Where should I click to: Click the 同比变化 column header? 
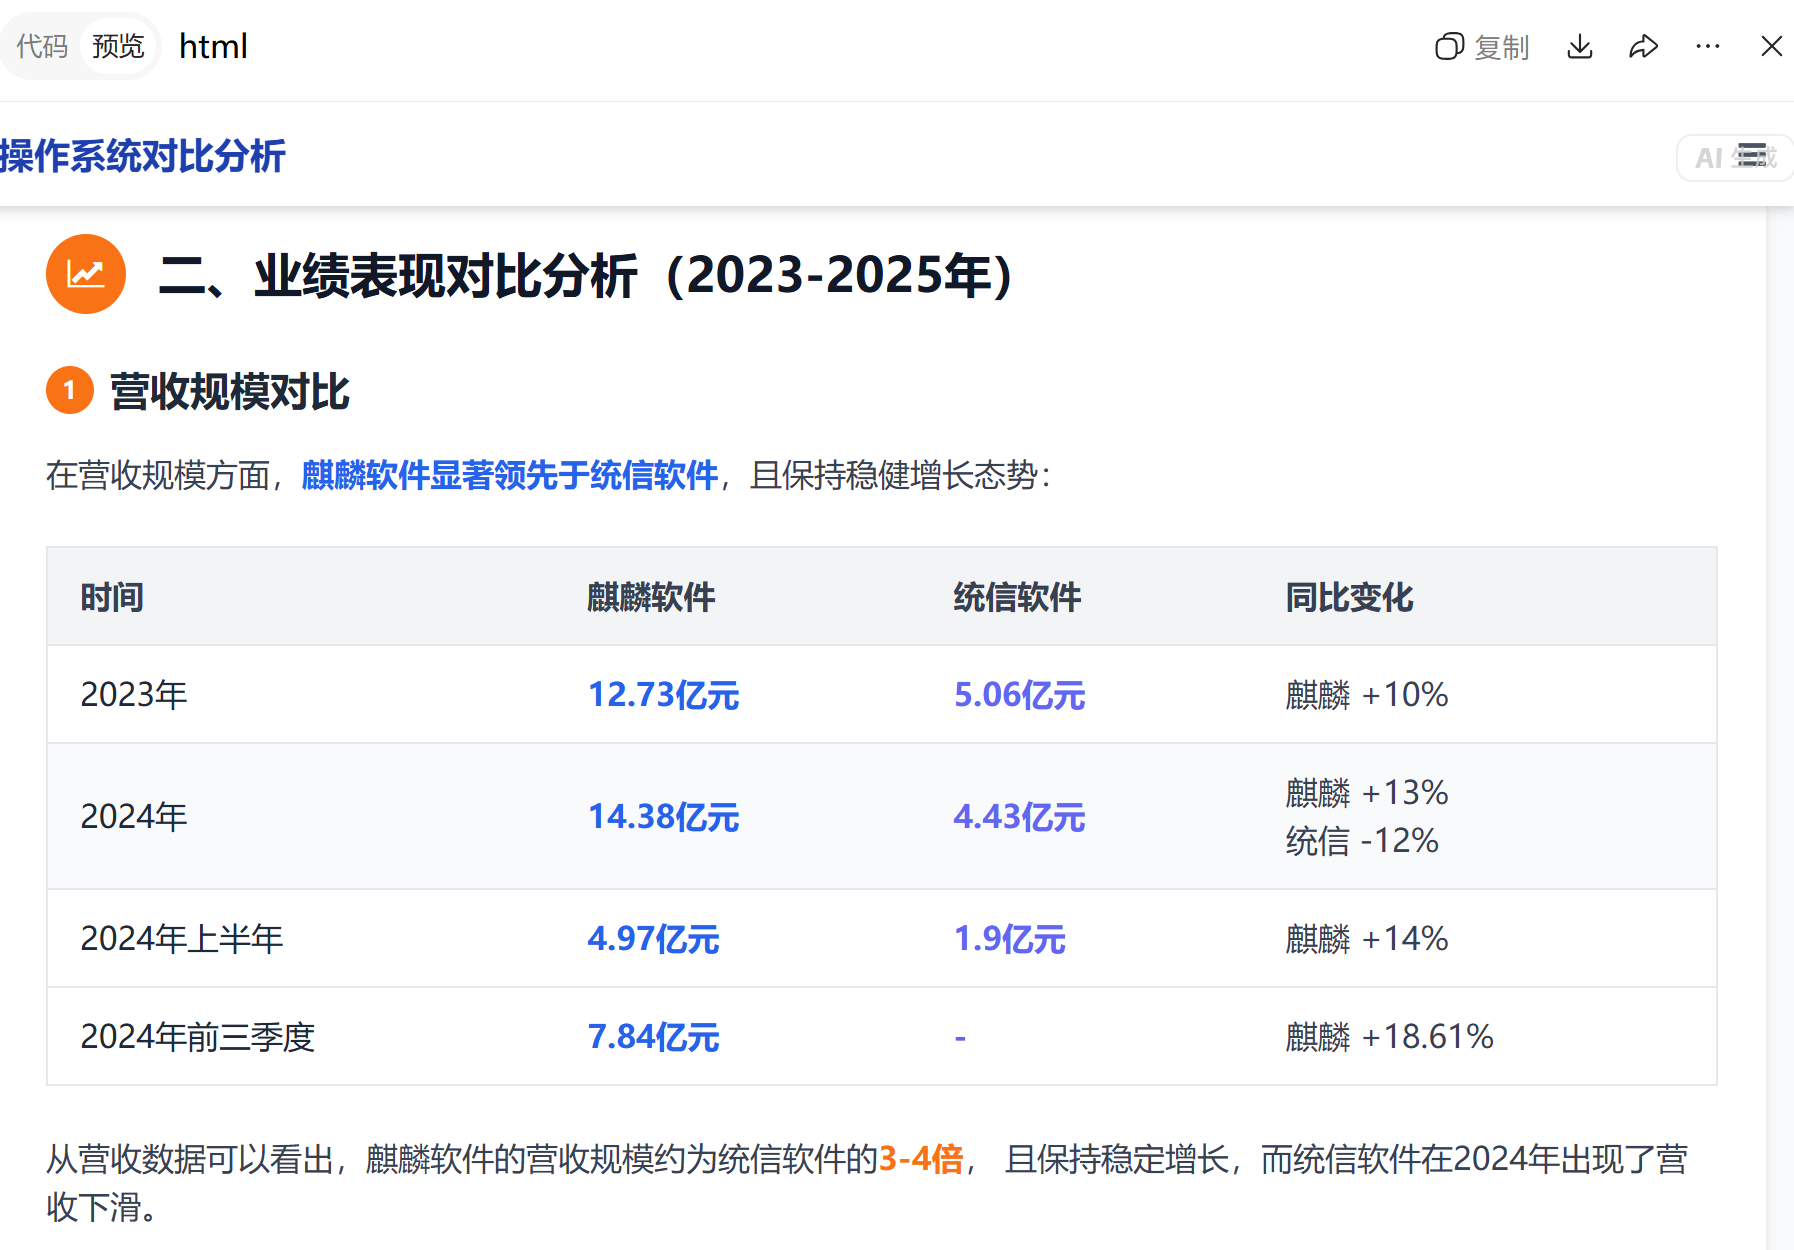[x=1349, y=597]
